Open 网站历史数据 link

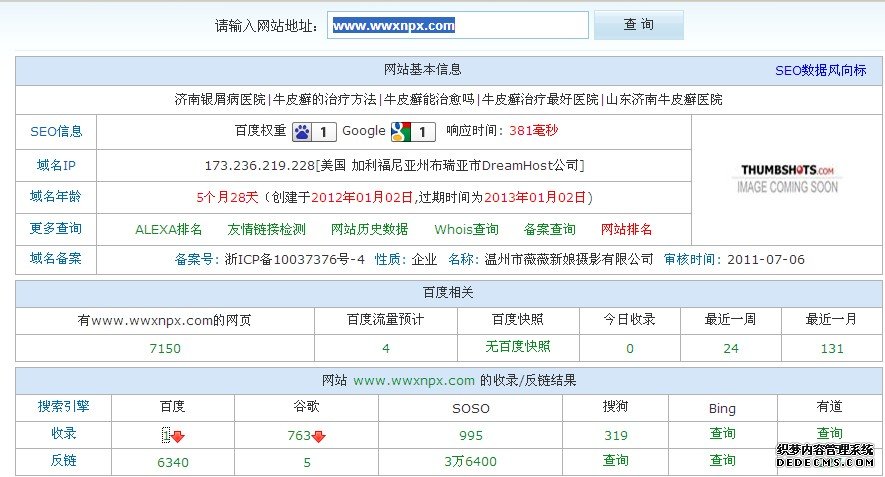click(x=369, y=229)
